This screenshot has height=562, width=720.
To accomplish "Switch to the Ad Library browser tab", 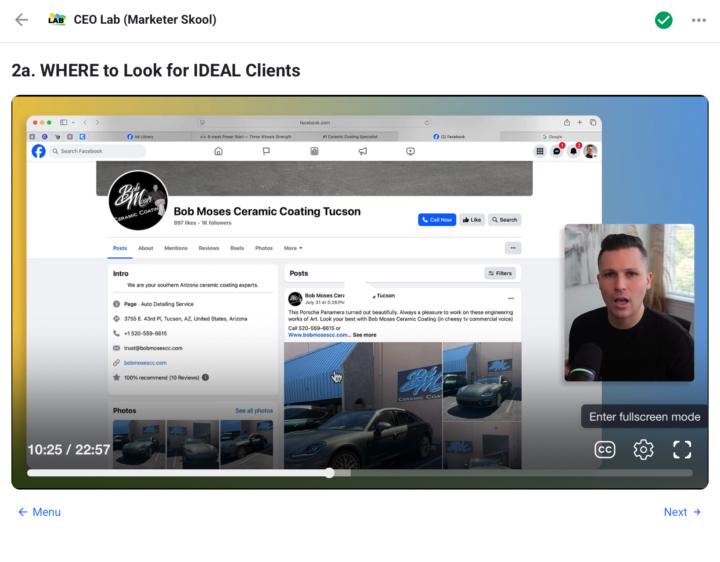I will [140, 136].
